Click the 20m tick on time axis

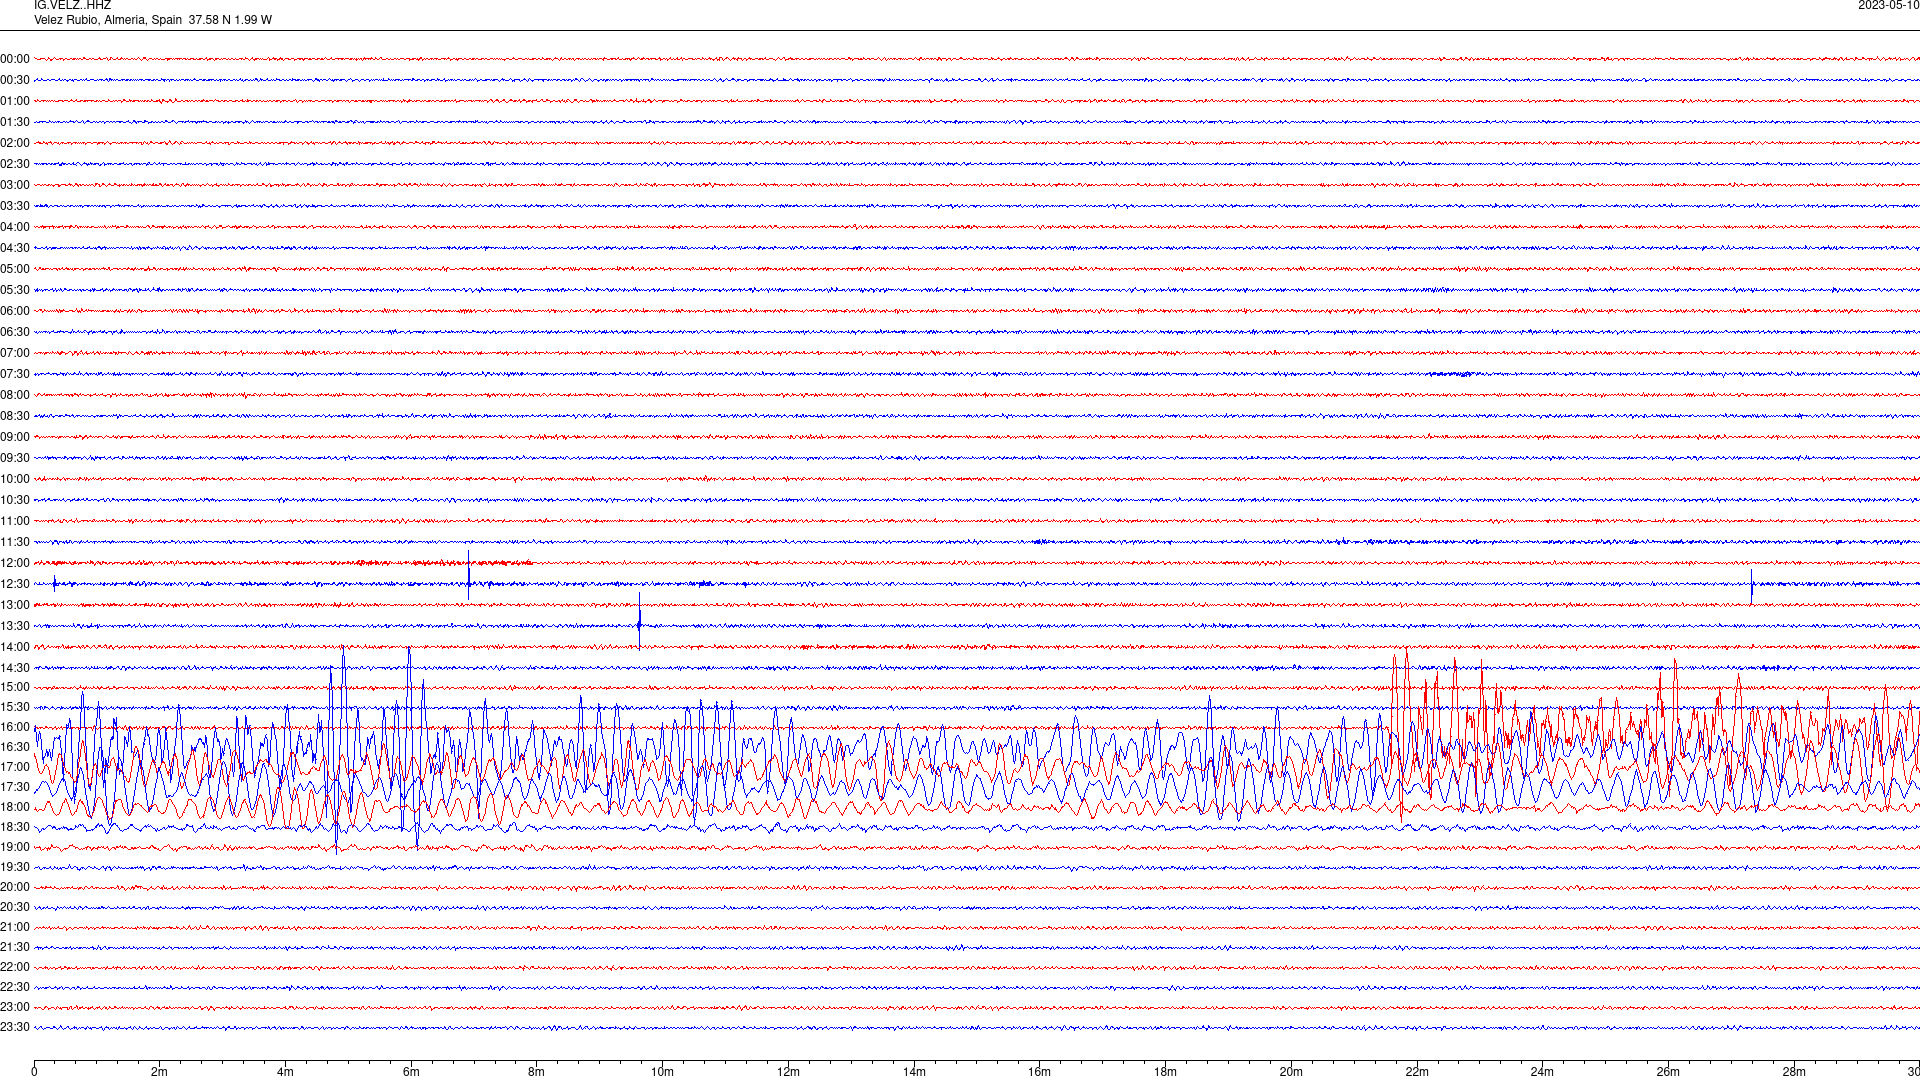[x=1291, y=1072]
